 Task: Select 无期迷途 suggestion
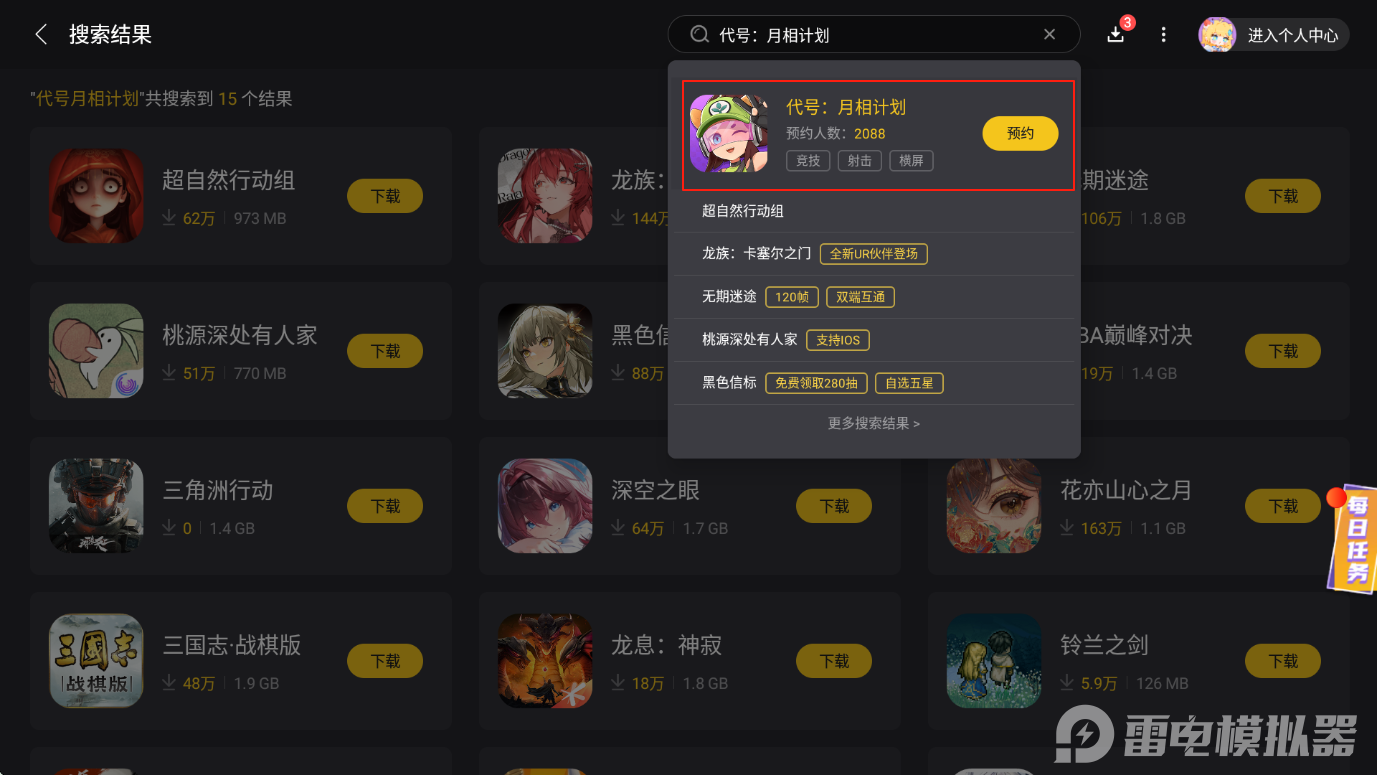pyautogui.click(x=874, y=297)
